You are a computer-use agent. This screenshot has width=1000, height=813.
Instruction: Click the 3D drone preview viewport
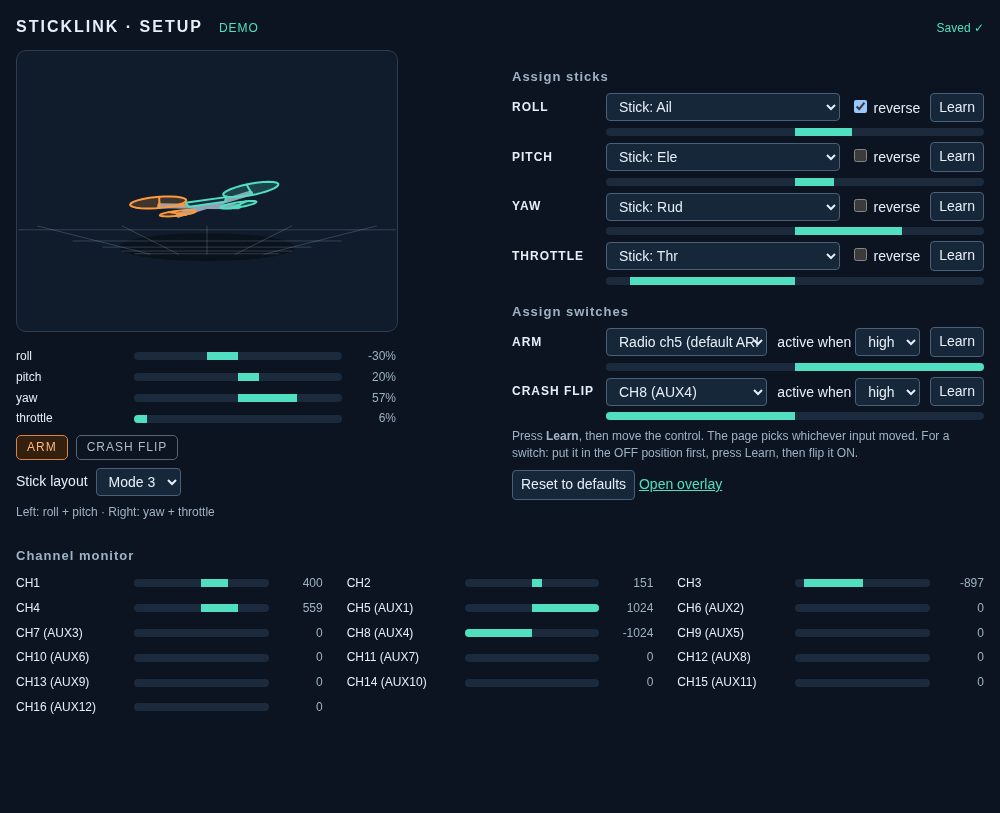click(x=207, y=191)
